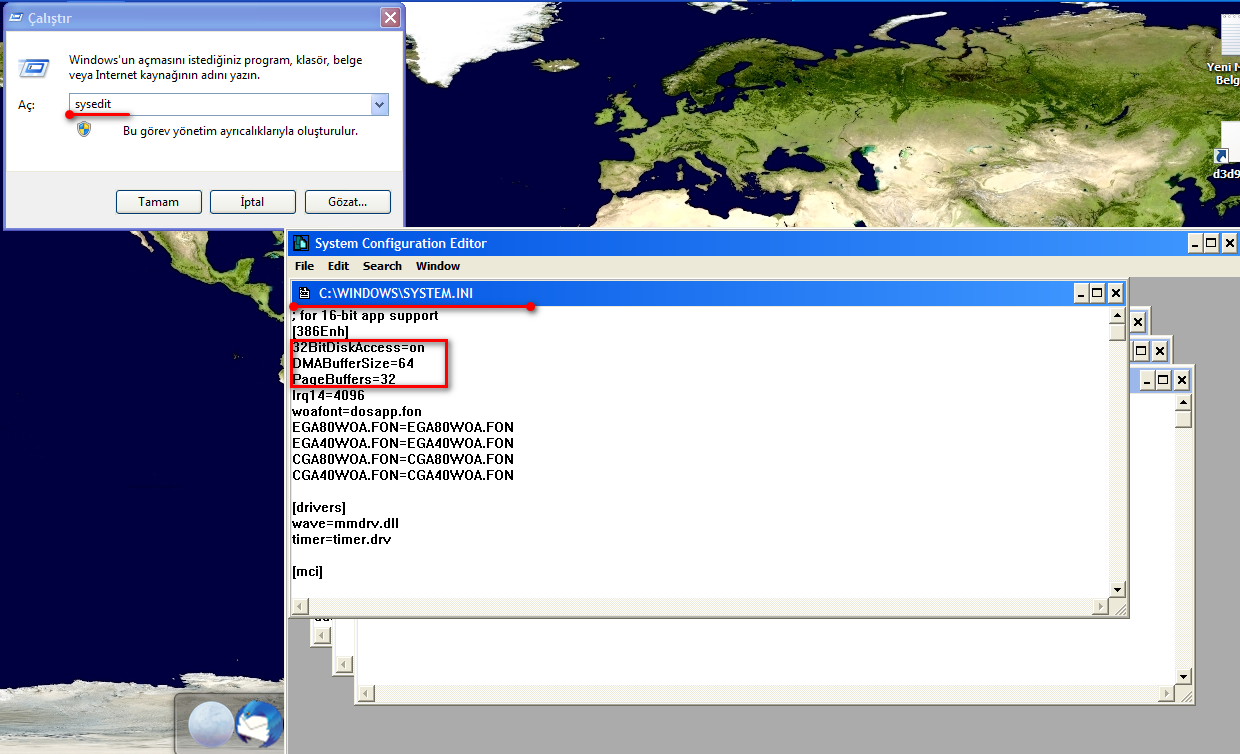
Task: Click the 'Irq14=4096' line
Action: [x=328, y=395]
